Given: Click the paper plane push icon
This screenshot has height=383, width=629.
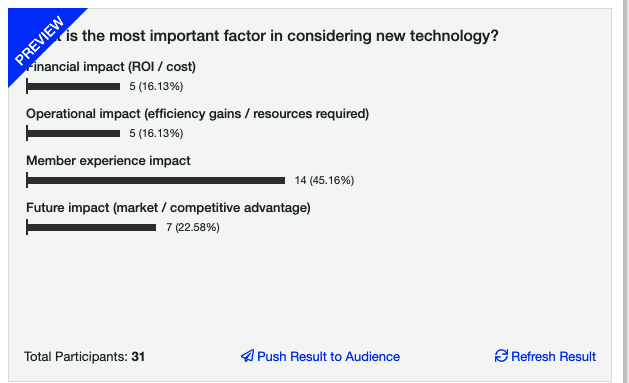Looking at the screenshot, I should pyautogui.click(x=247, y=356).
